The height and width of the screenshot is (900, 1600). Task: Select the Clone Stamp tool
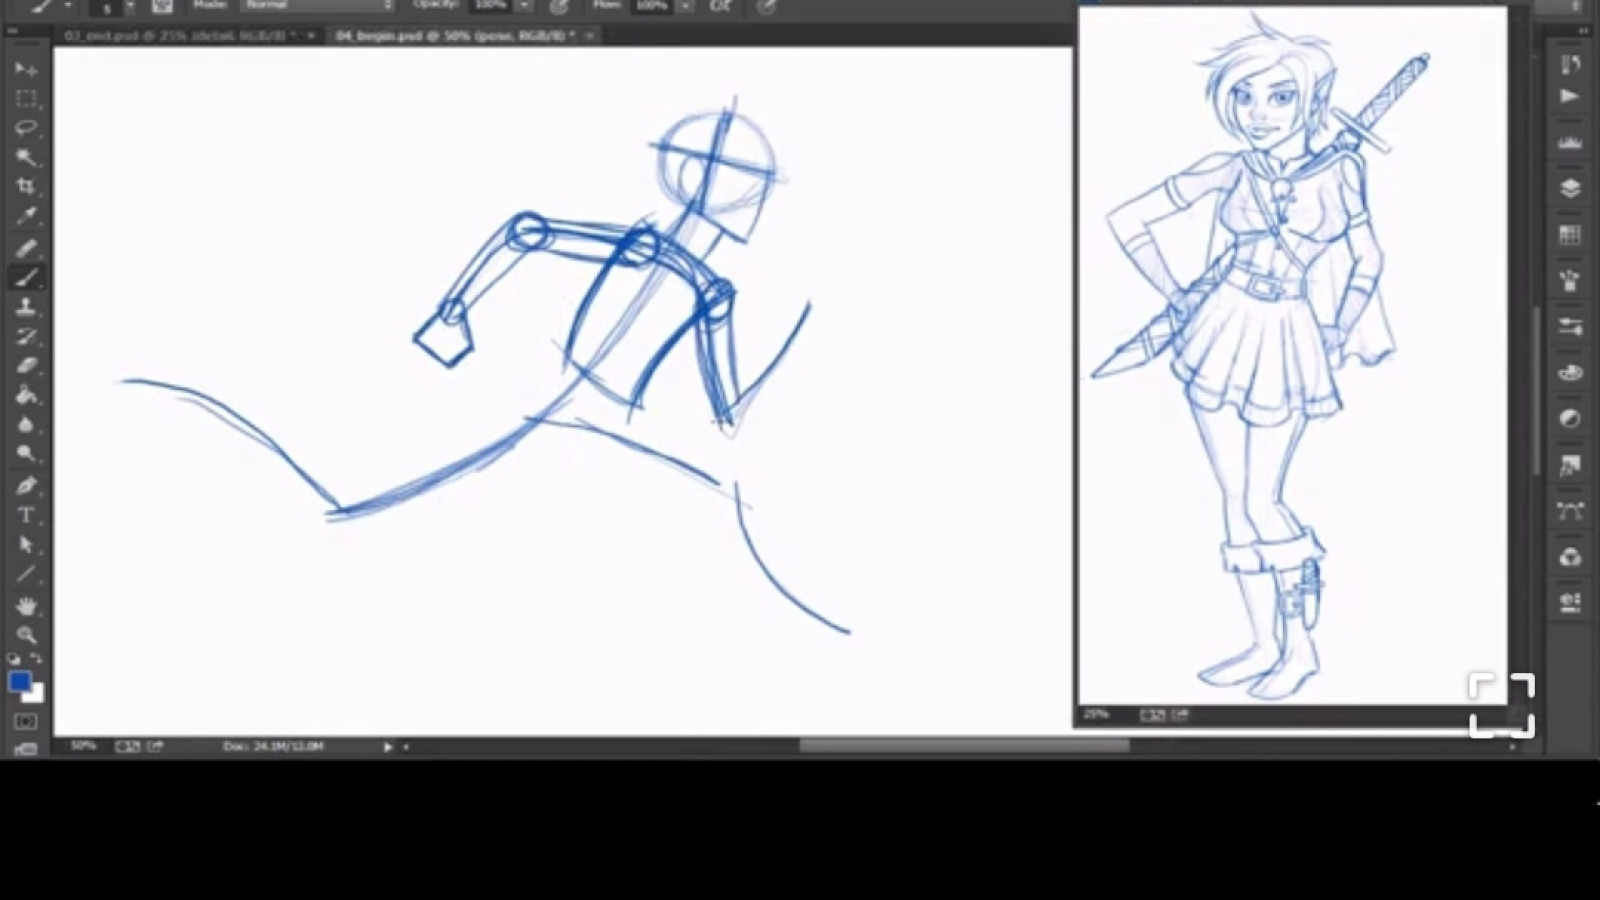pos(26,307)
